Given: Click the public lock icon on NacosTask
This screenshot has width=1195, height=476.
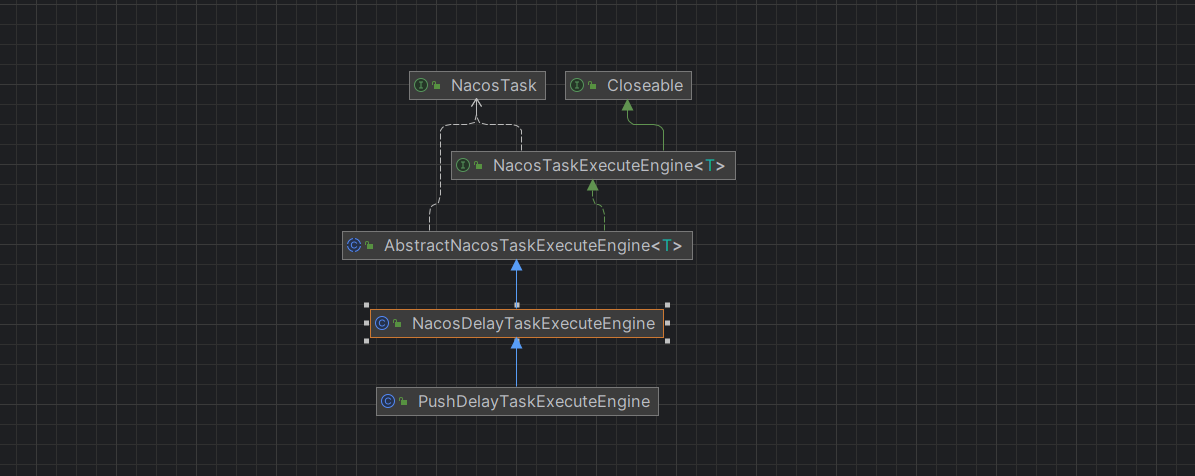Looking at the screenshot, I should pyautogui.click(x=436, y=86).
